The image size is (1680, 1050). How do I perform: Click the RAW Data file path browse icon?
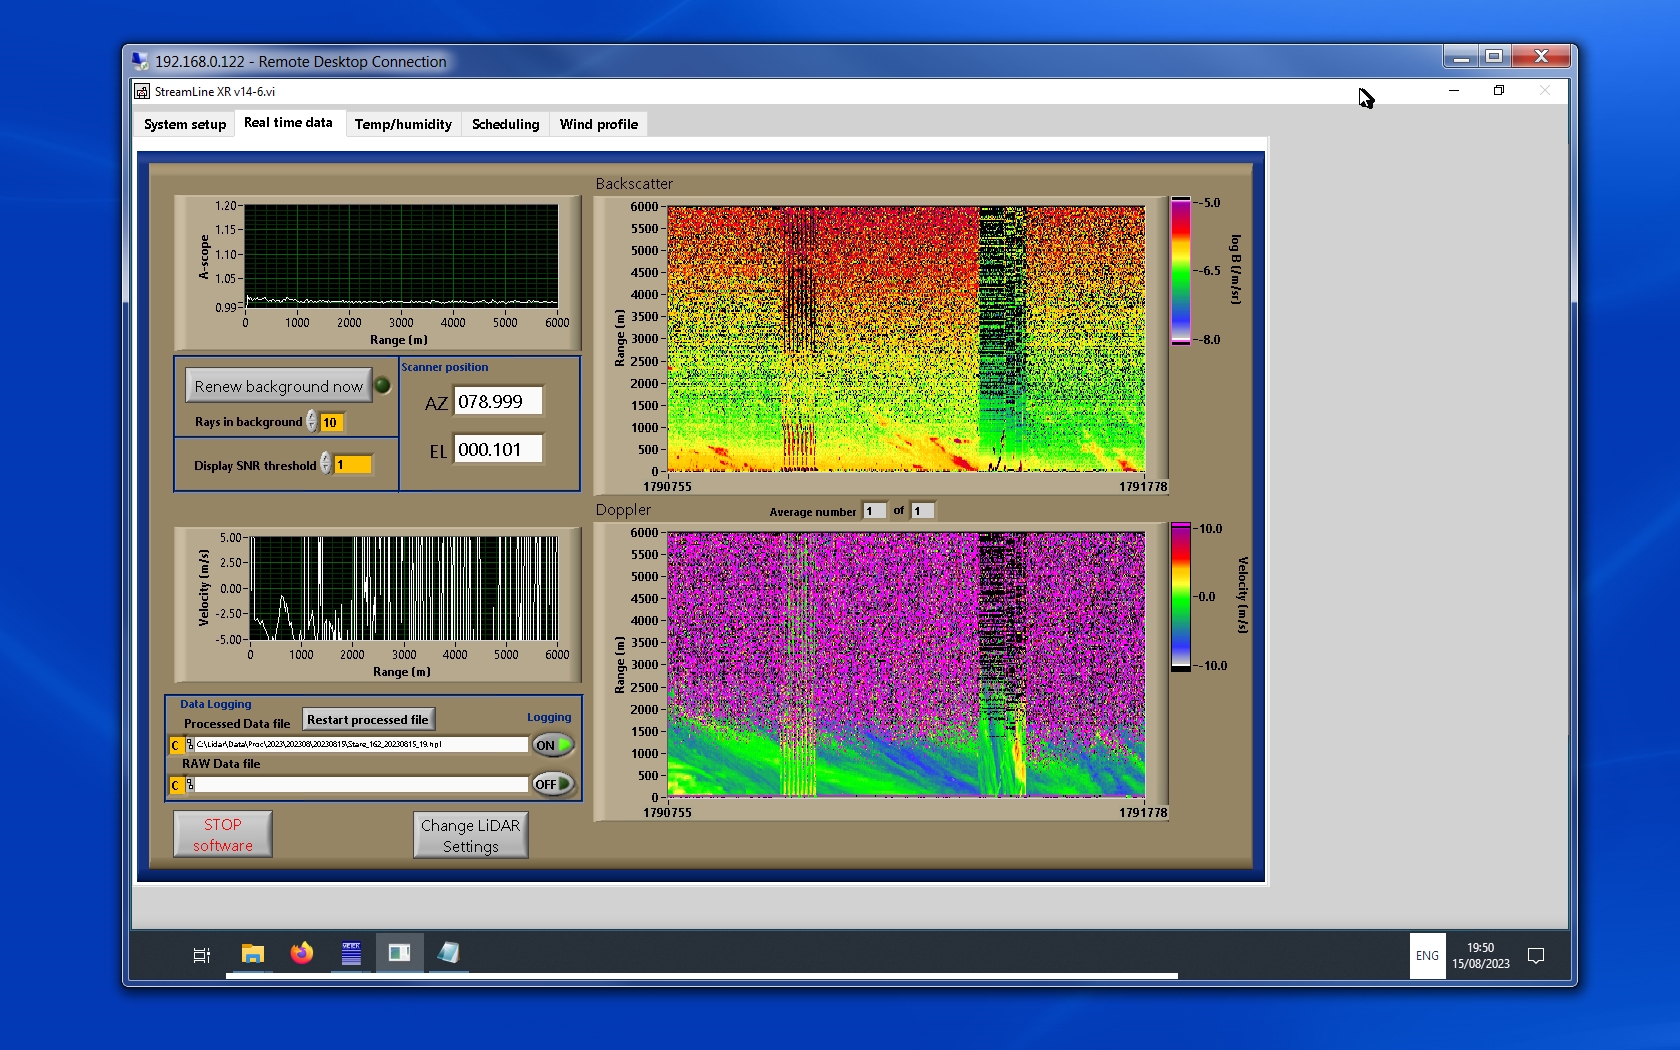(x=189, y=785)
